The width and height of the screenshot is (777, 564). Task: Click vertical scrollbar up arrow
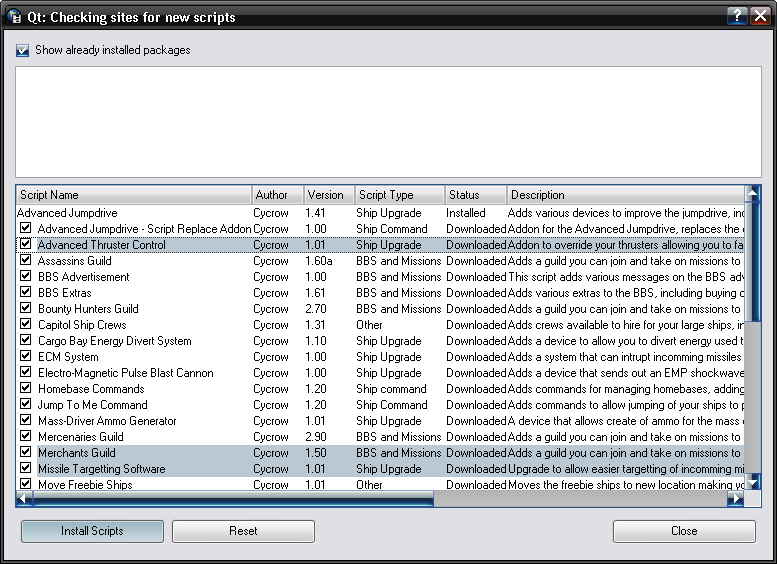coord(753,193)
